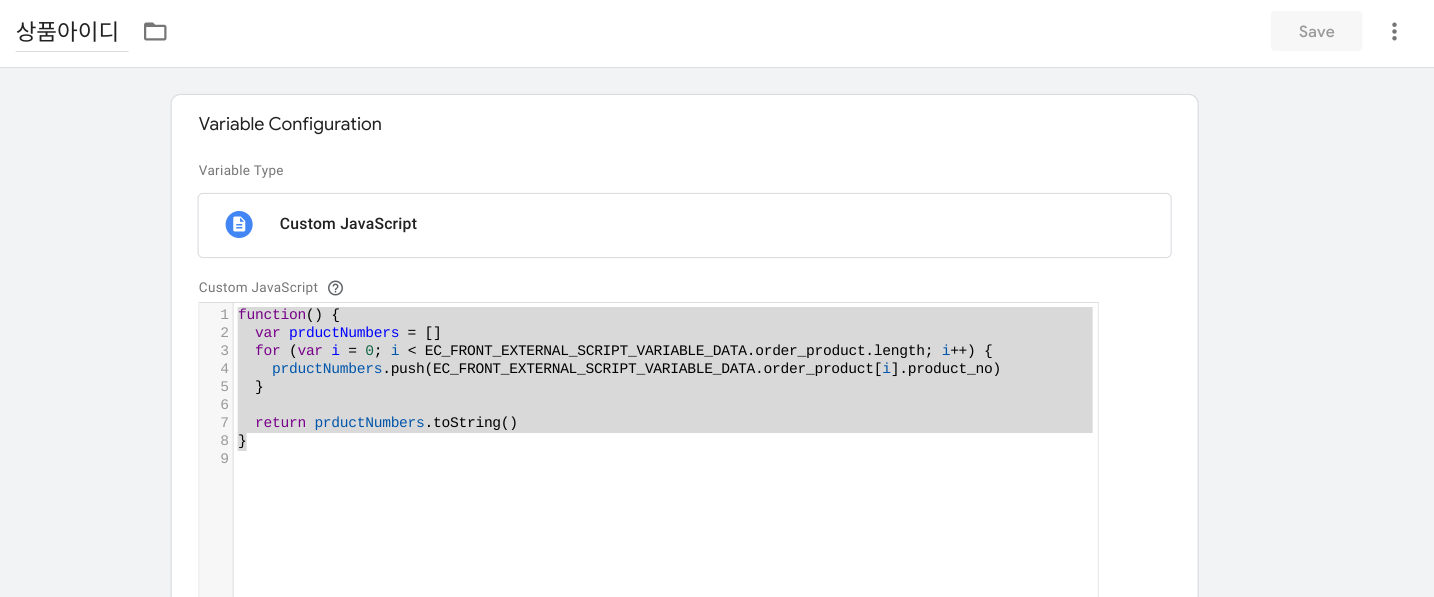
Task: Click the closing brace on line 5
Action: [259, 387]
